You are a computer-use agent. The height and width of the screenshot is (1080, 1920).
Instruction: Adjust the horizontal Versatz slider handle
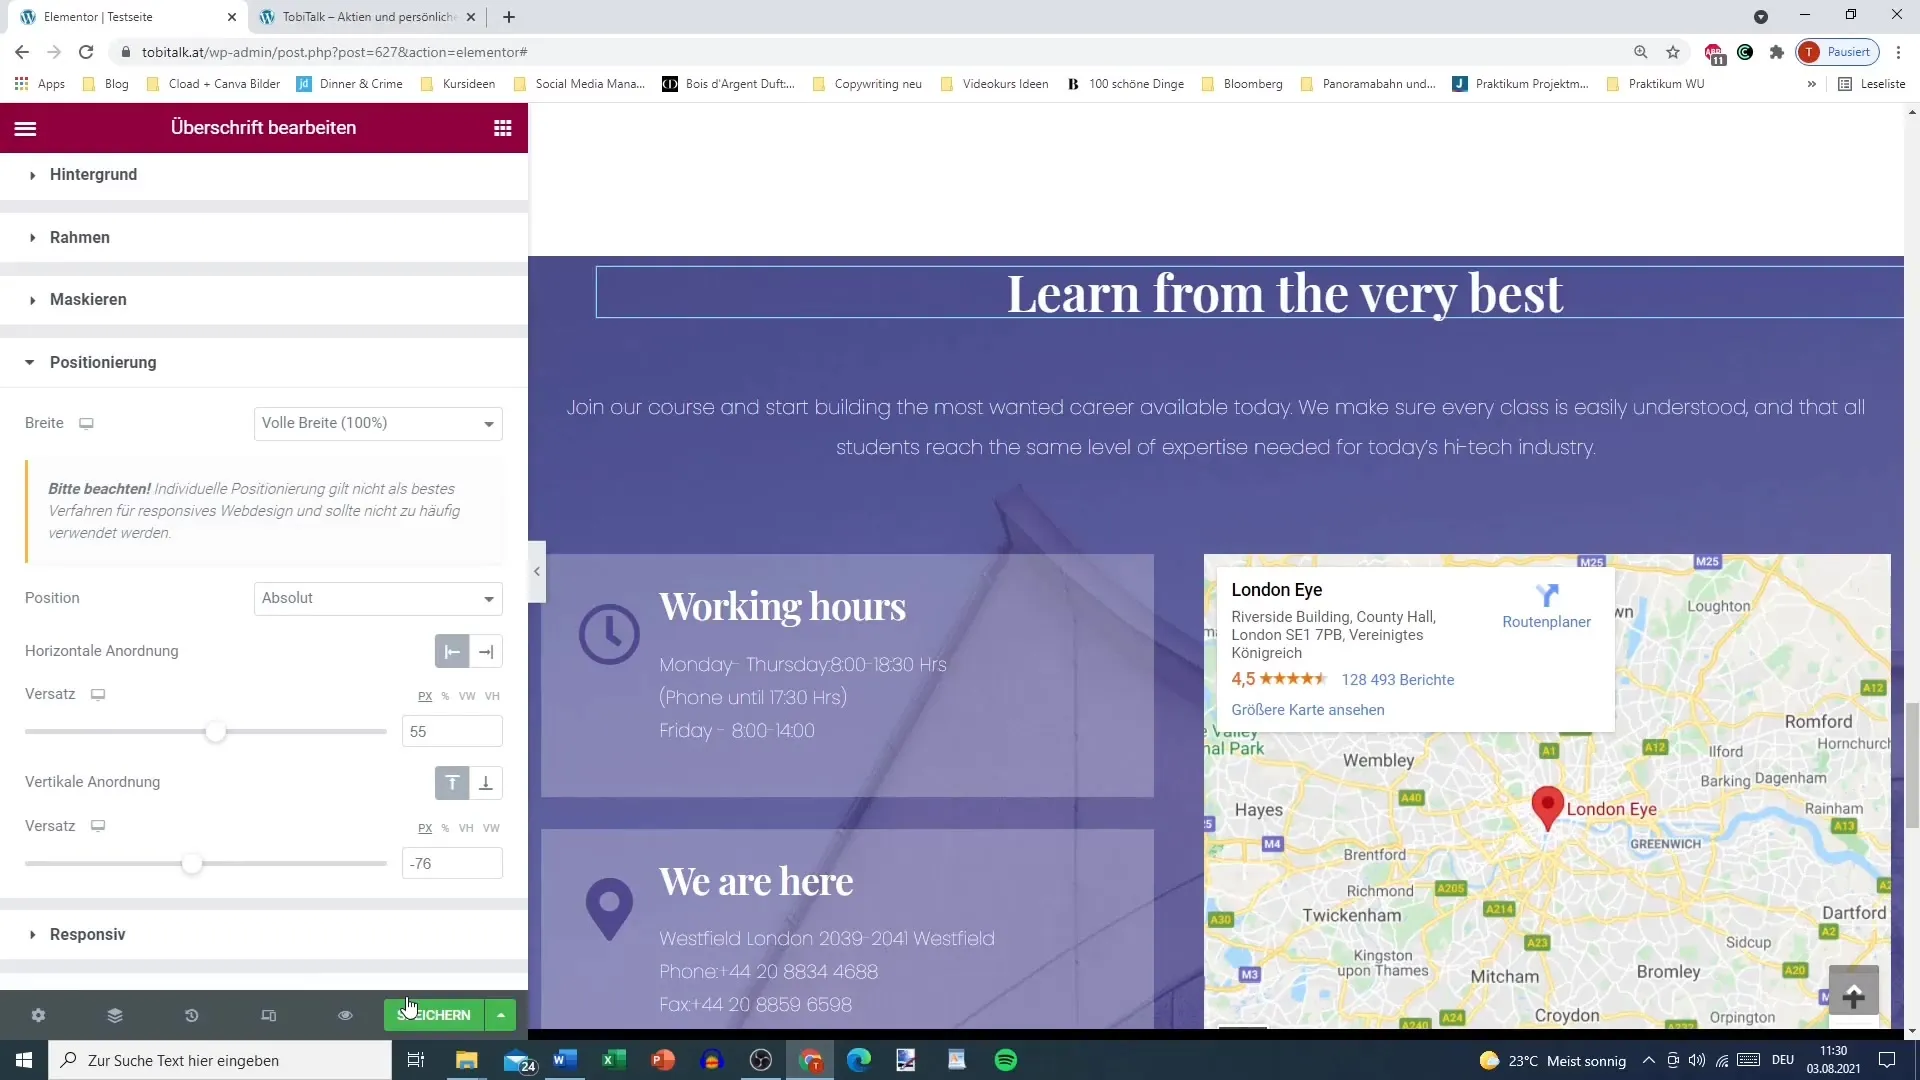pyautogui.click(x=215, y=732)
